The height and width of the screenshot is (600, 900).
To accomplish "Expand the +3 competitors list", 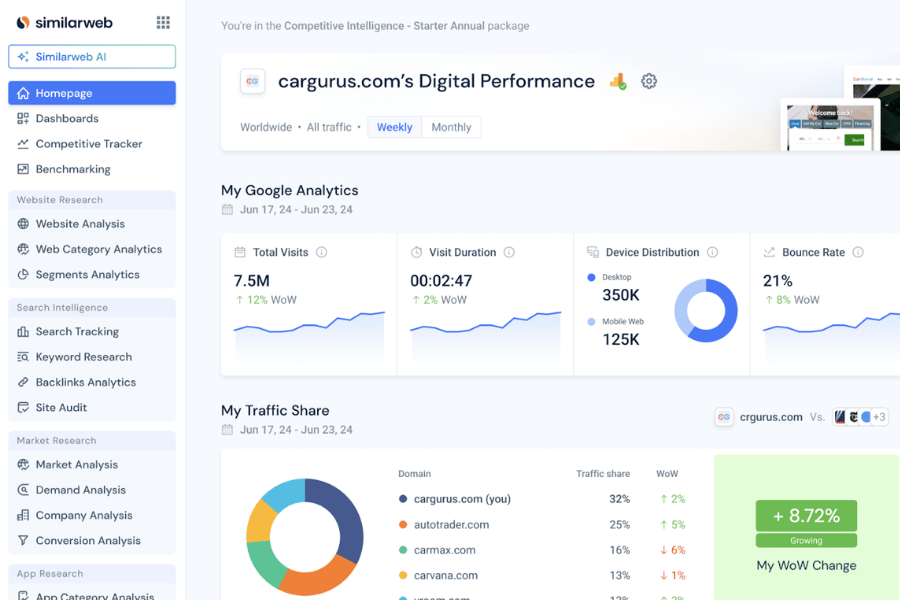I will pyautogui.click(x=878, y=417).
